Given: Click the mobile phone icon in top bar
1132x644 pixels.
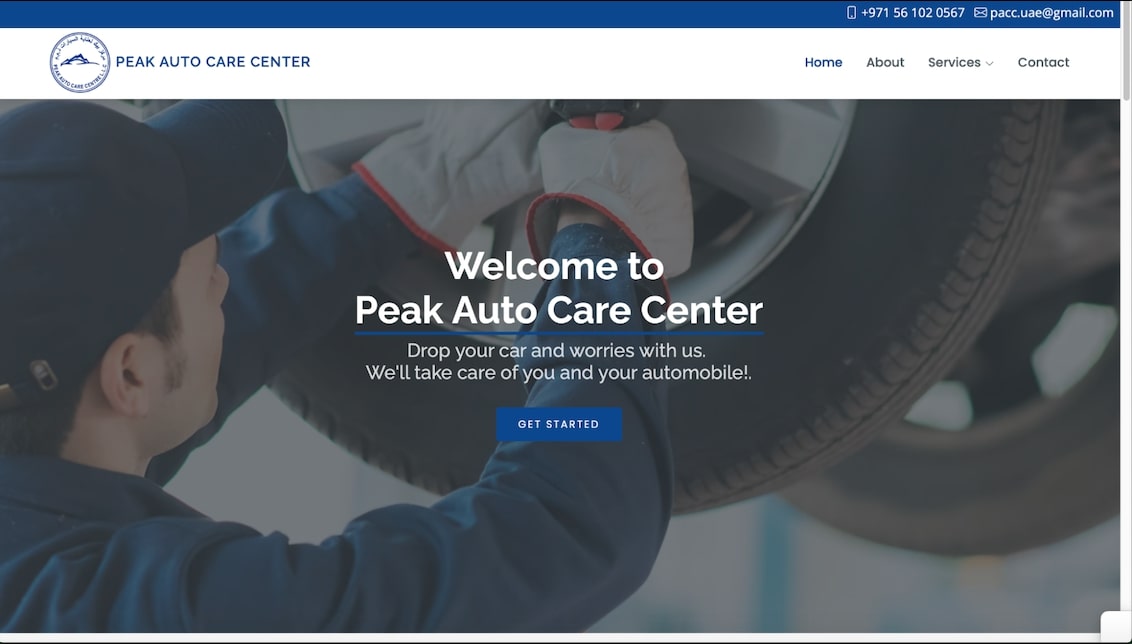Looking at the screenshot, I should point(851,12).
